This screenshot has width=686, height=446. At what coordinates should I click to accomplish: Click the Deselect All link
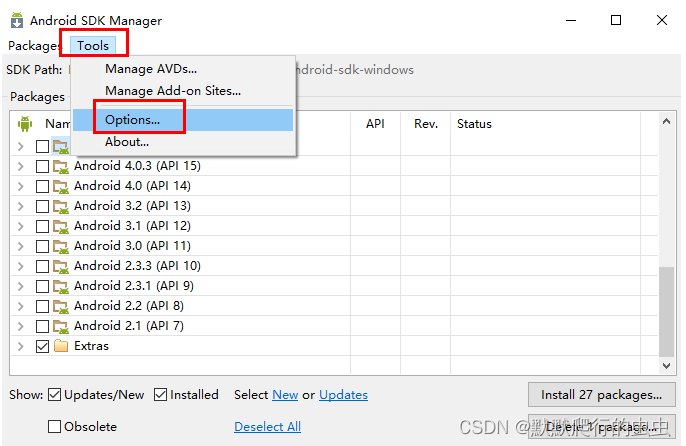pyautogui.click(x=267, y=426)
